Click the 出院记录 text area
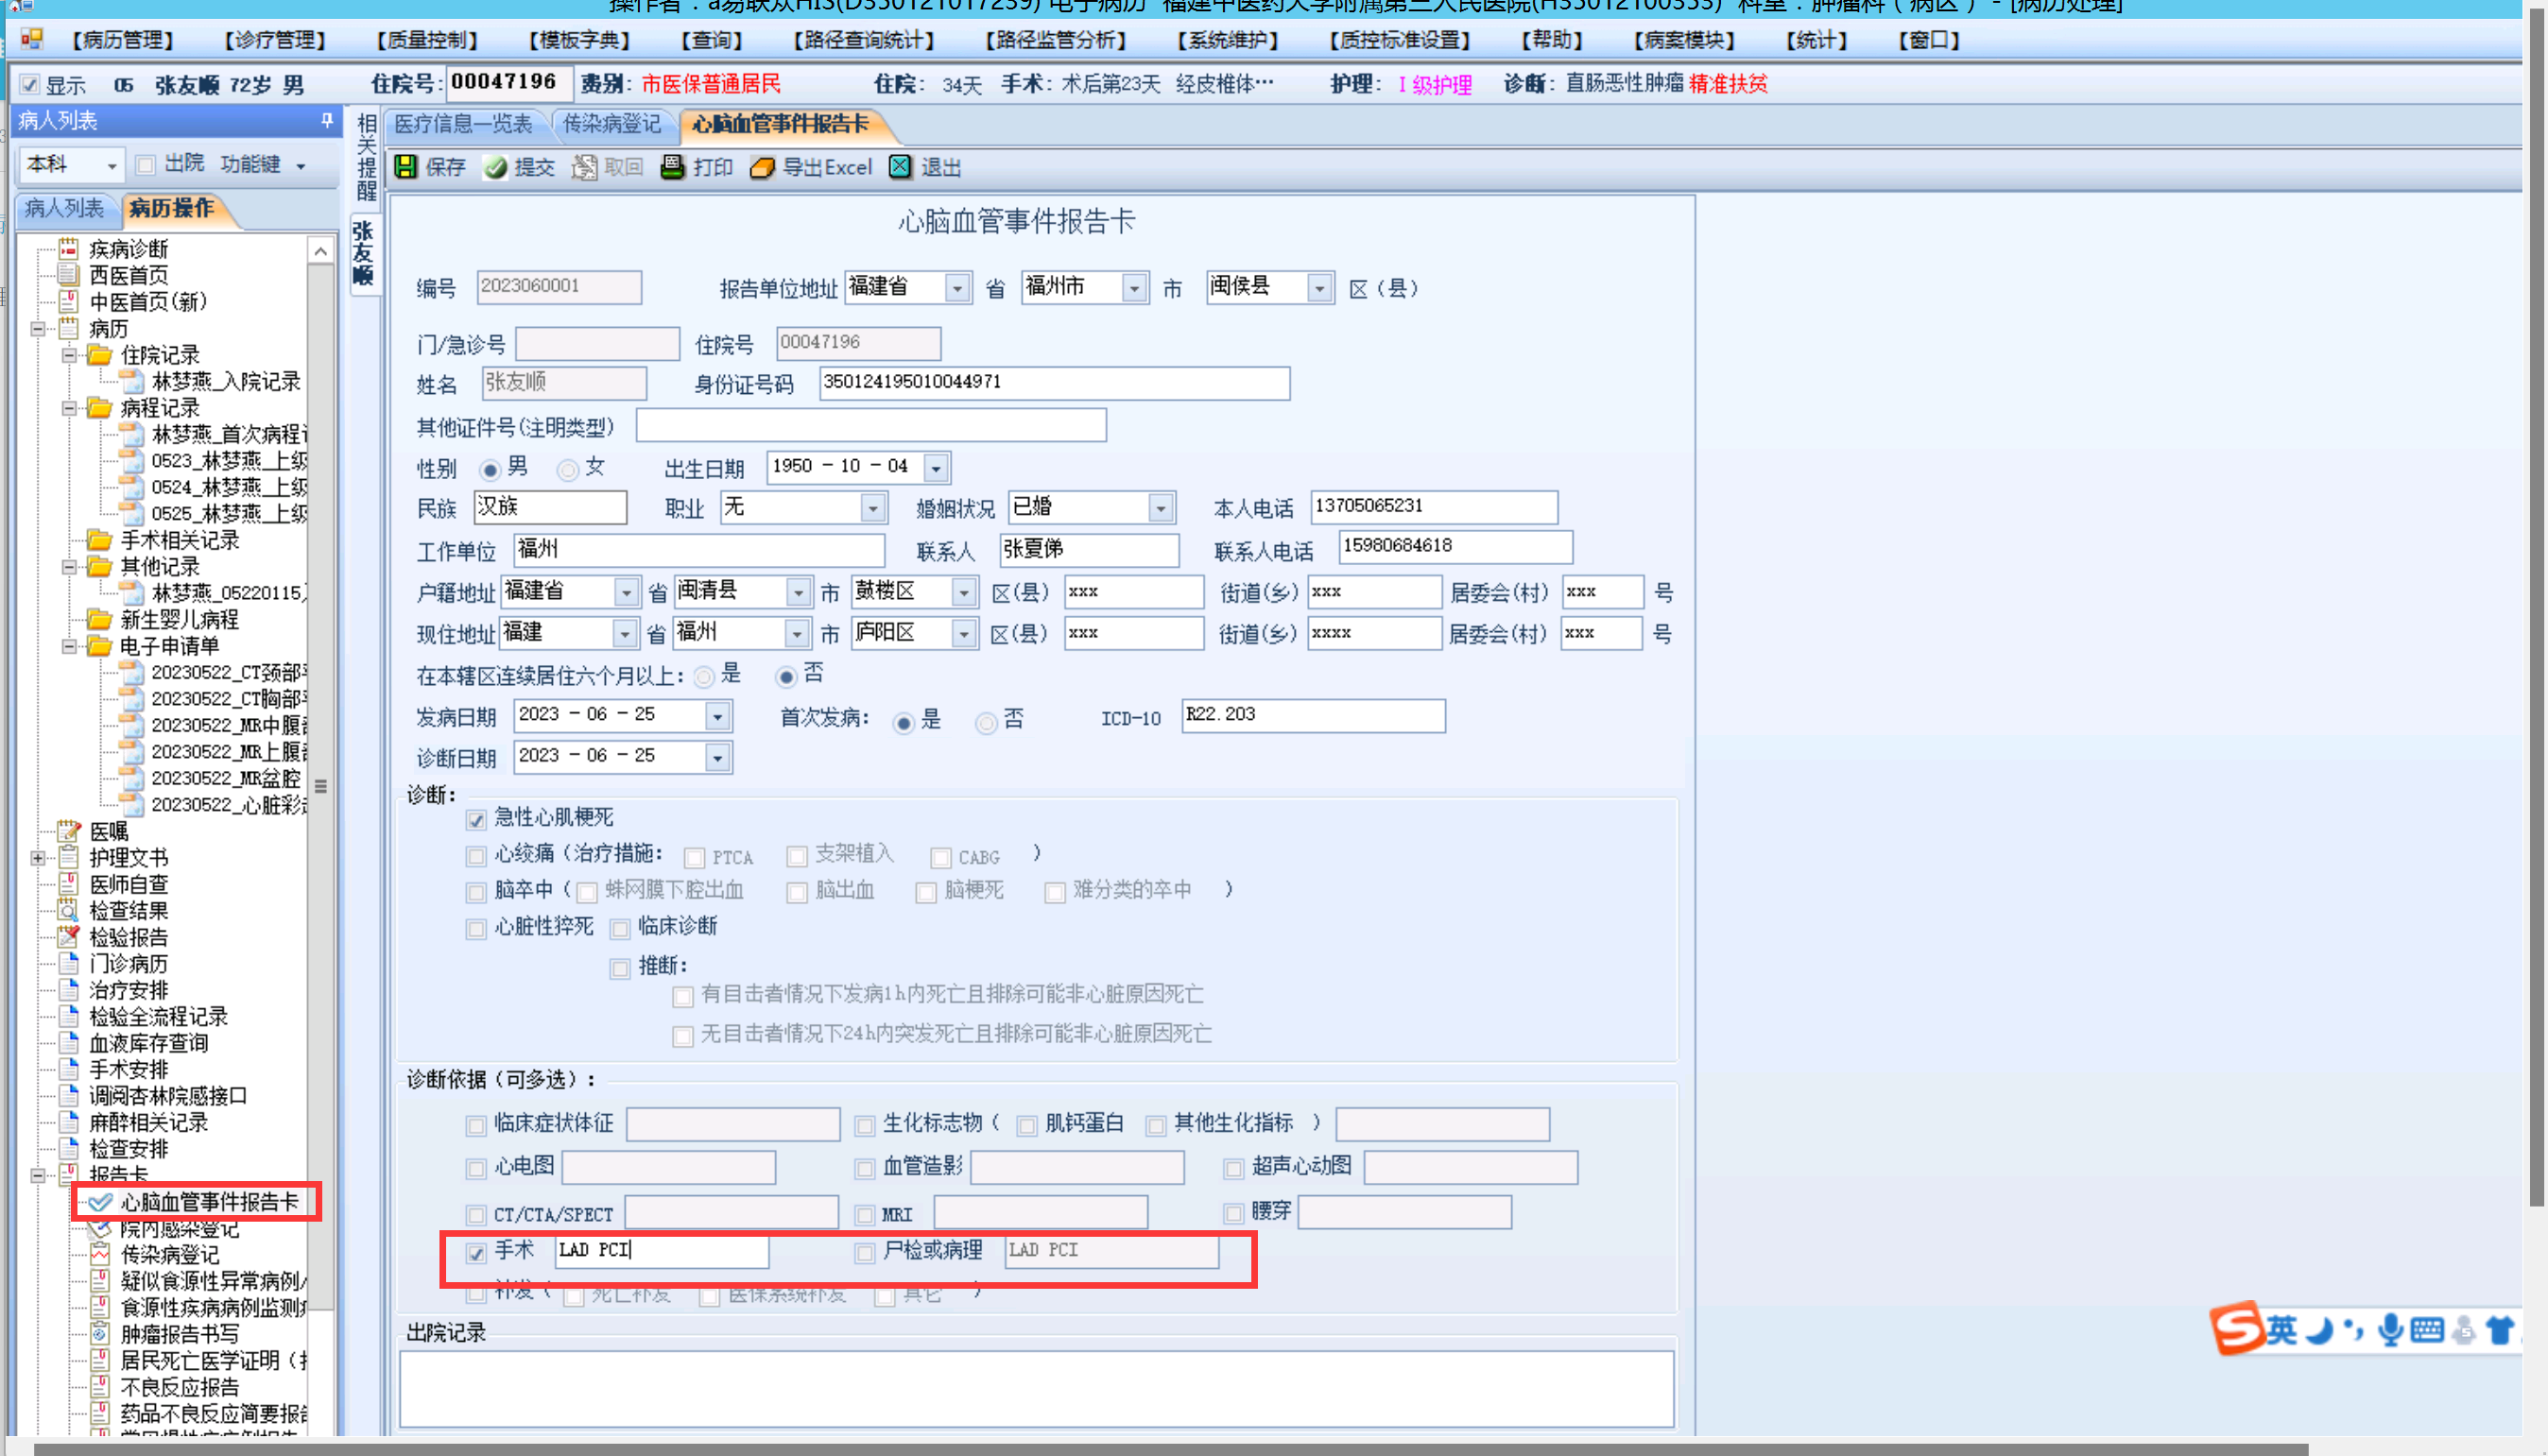The image size is (2548, 1456). (1035, 1388)
